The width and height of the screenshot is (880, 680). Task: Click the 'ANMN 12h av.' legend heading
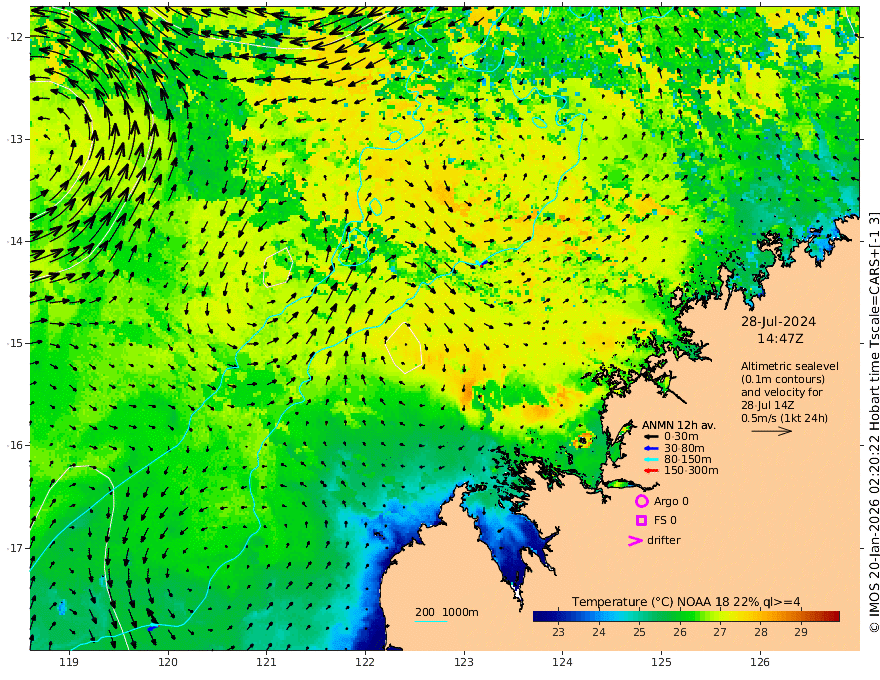pyautogui.click(x=679, y=425)
